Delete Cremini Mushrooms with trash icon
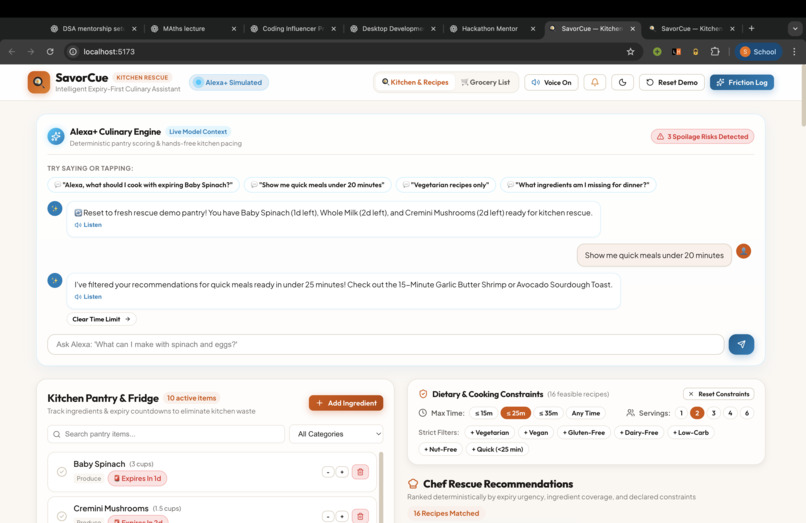806x523 pixels. click(360, 516)
